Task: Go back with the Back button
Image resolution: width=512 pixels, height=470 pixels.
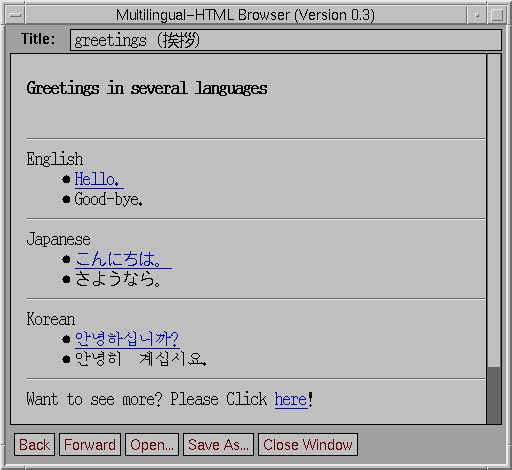Action: (34, 444)
